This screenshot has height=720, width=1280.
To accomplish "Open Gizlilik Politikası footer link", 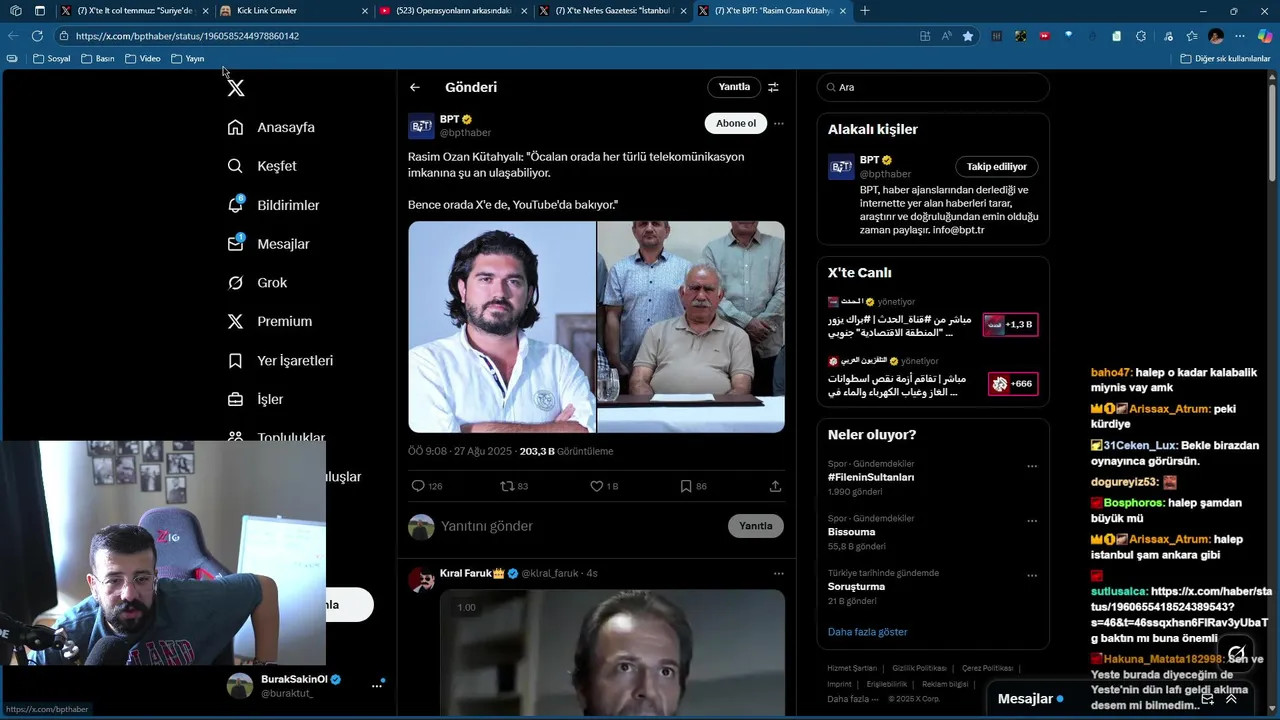I will tap(919, 668).
